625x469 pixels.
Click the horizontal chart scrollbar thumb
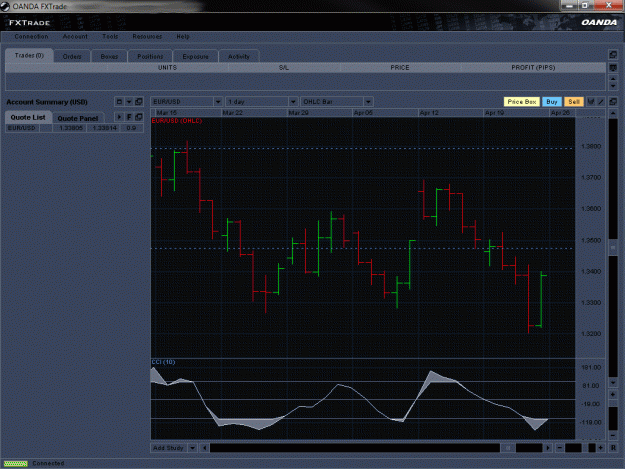coord(508,448)
